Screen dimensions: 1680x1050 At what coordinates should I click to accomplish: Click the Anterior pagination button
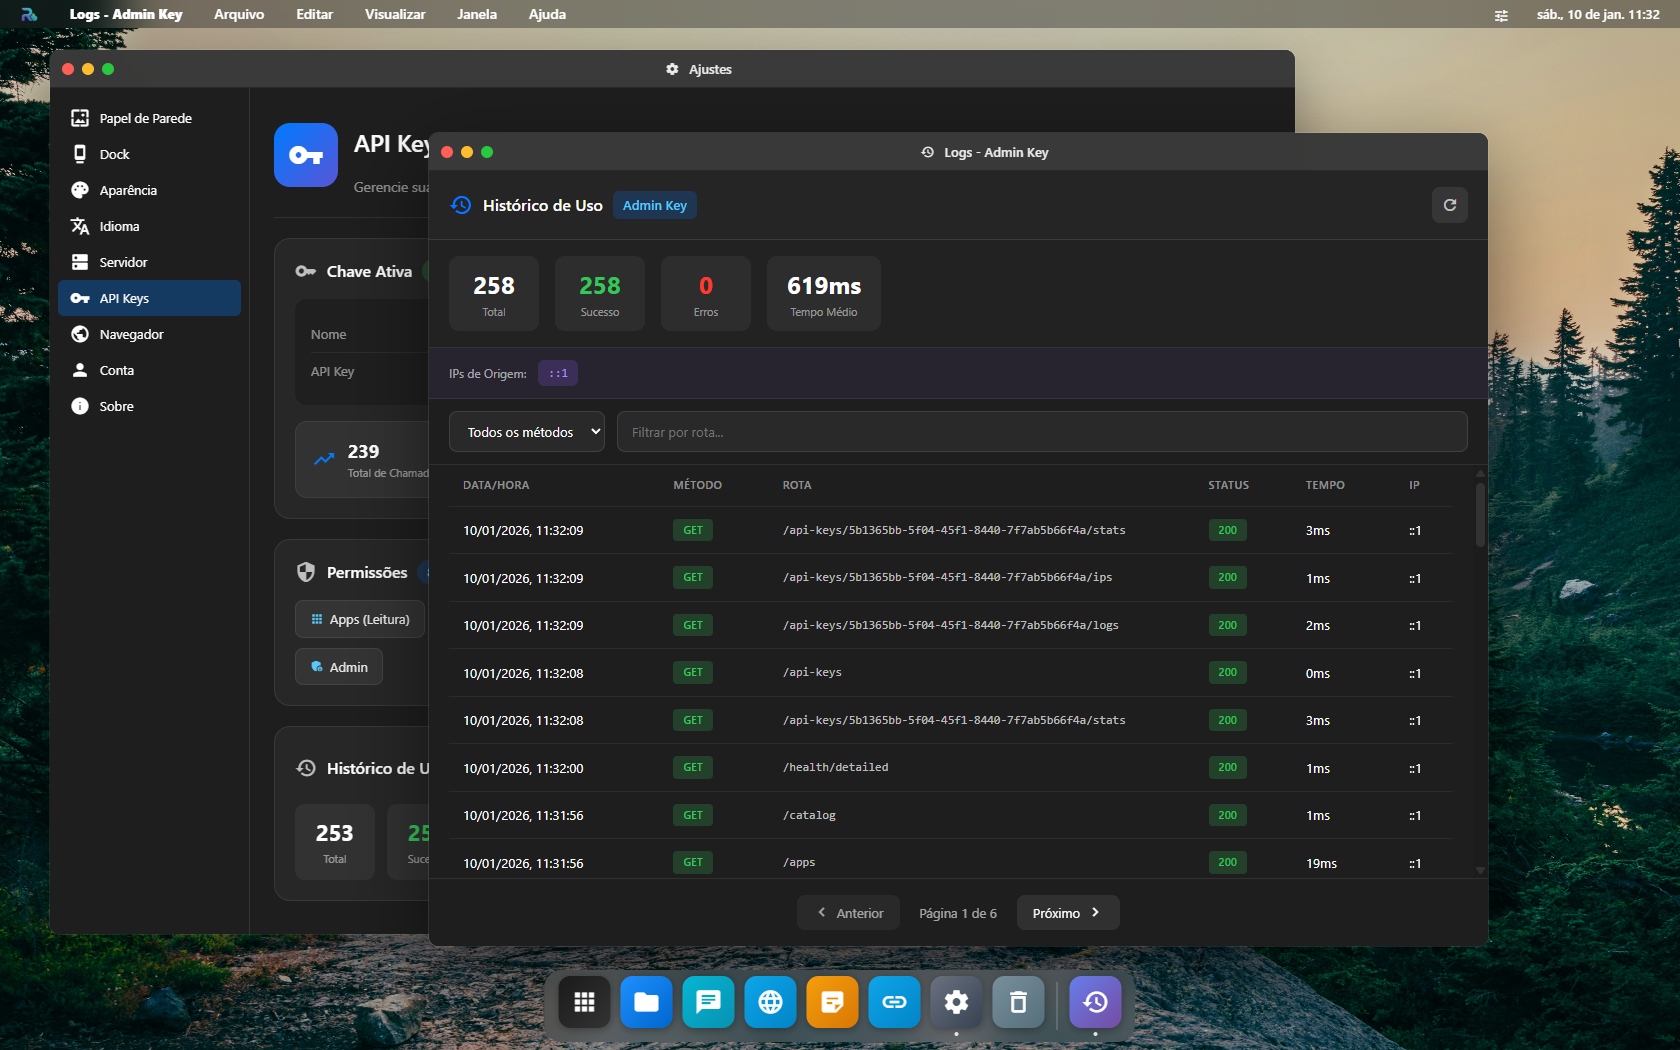[x=849, y=913]
